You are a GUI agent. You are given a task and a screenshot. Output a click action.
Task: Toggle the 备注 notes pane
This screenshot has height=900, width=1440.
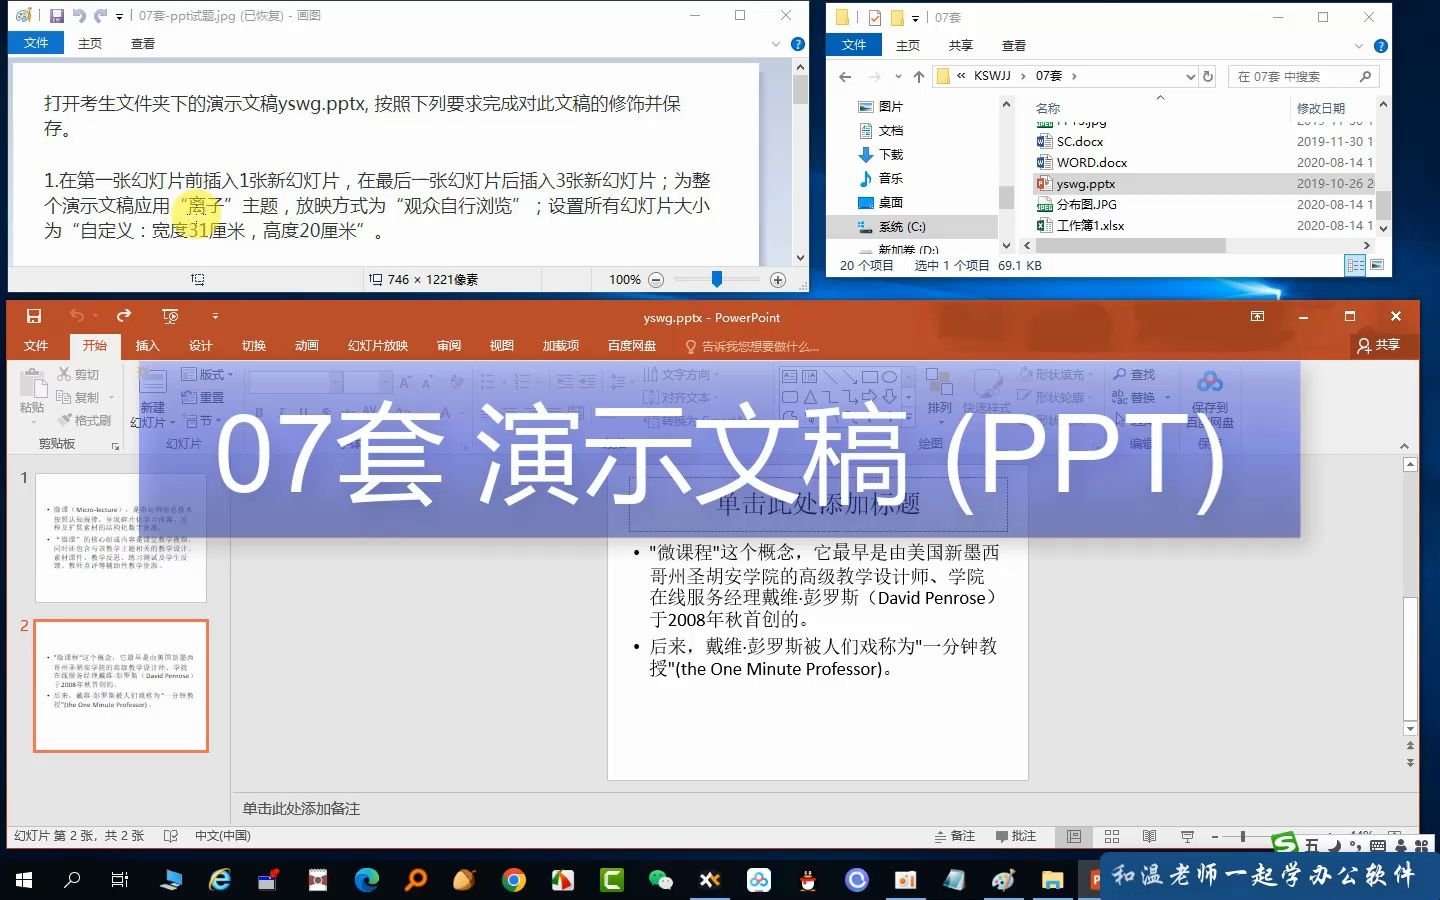pos(955,836)
